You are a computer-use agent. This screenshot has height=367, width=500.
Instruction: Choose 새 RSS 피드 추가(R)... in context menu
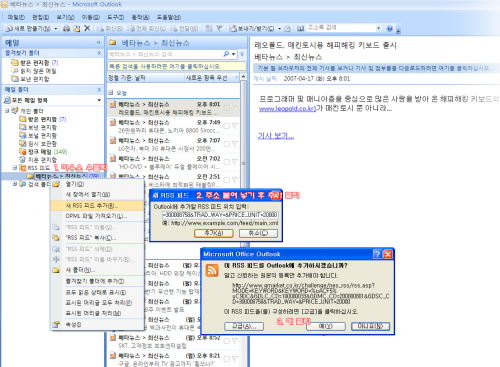click(97, 205)
